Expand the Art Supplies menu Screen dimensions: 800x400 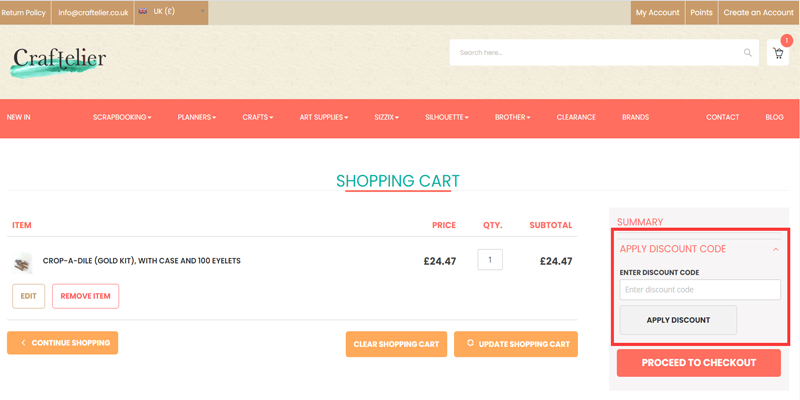323,117
